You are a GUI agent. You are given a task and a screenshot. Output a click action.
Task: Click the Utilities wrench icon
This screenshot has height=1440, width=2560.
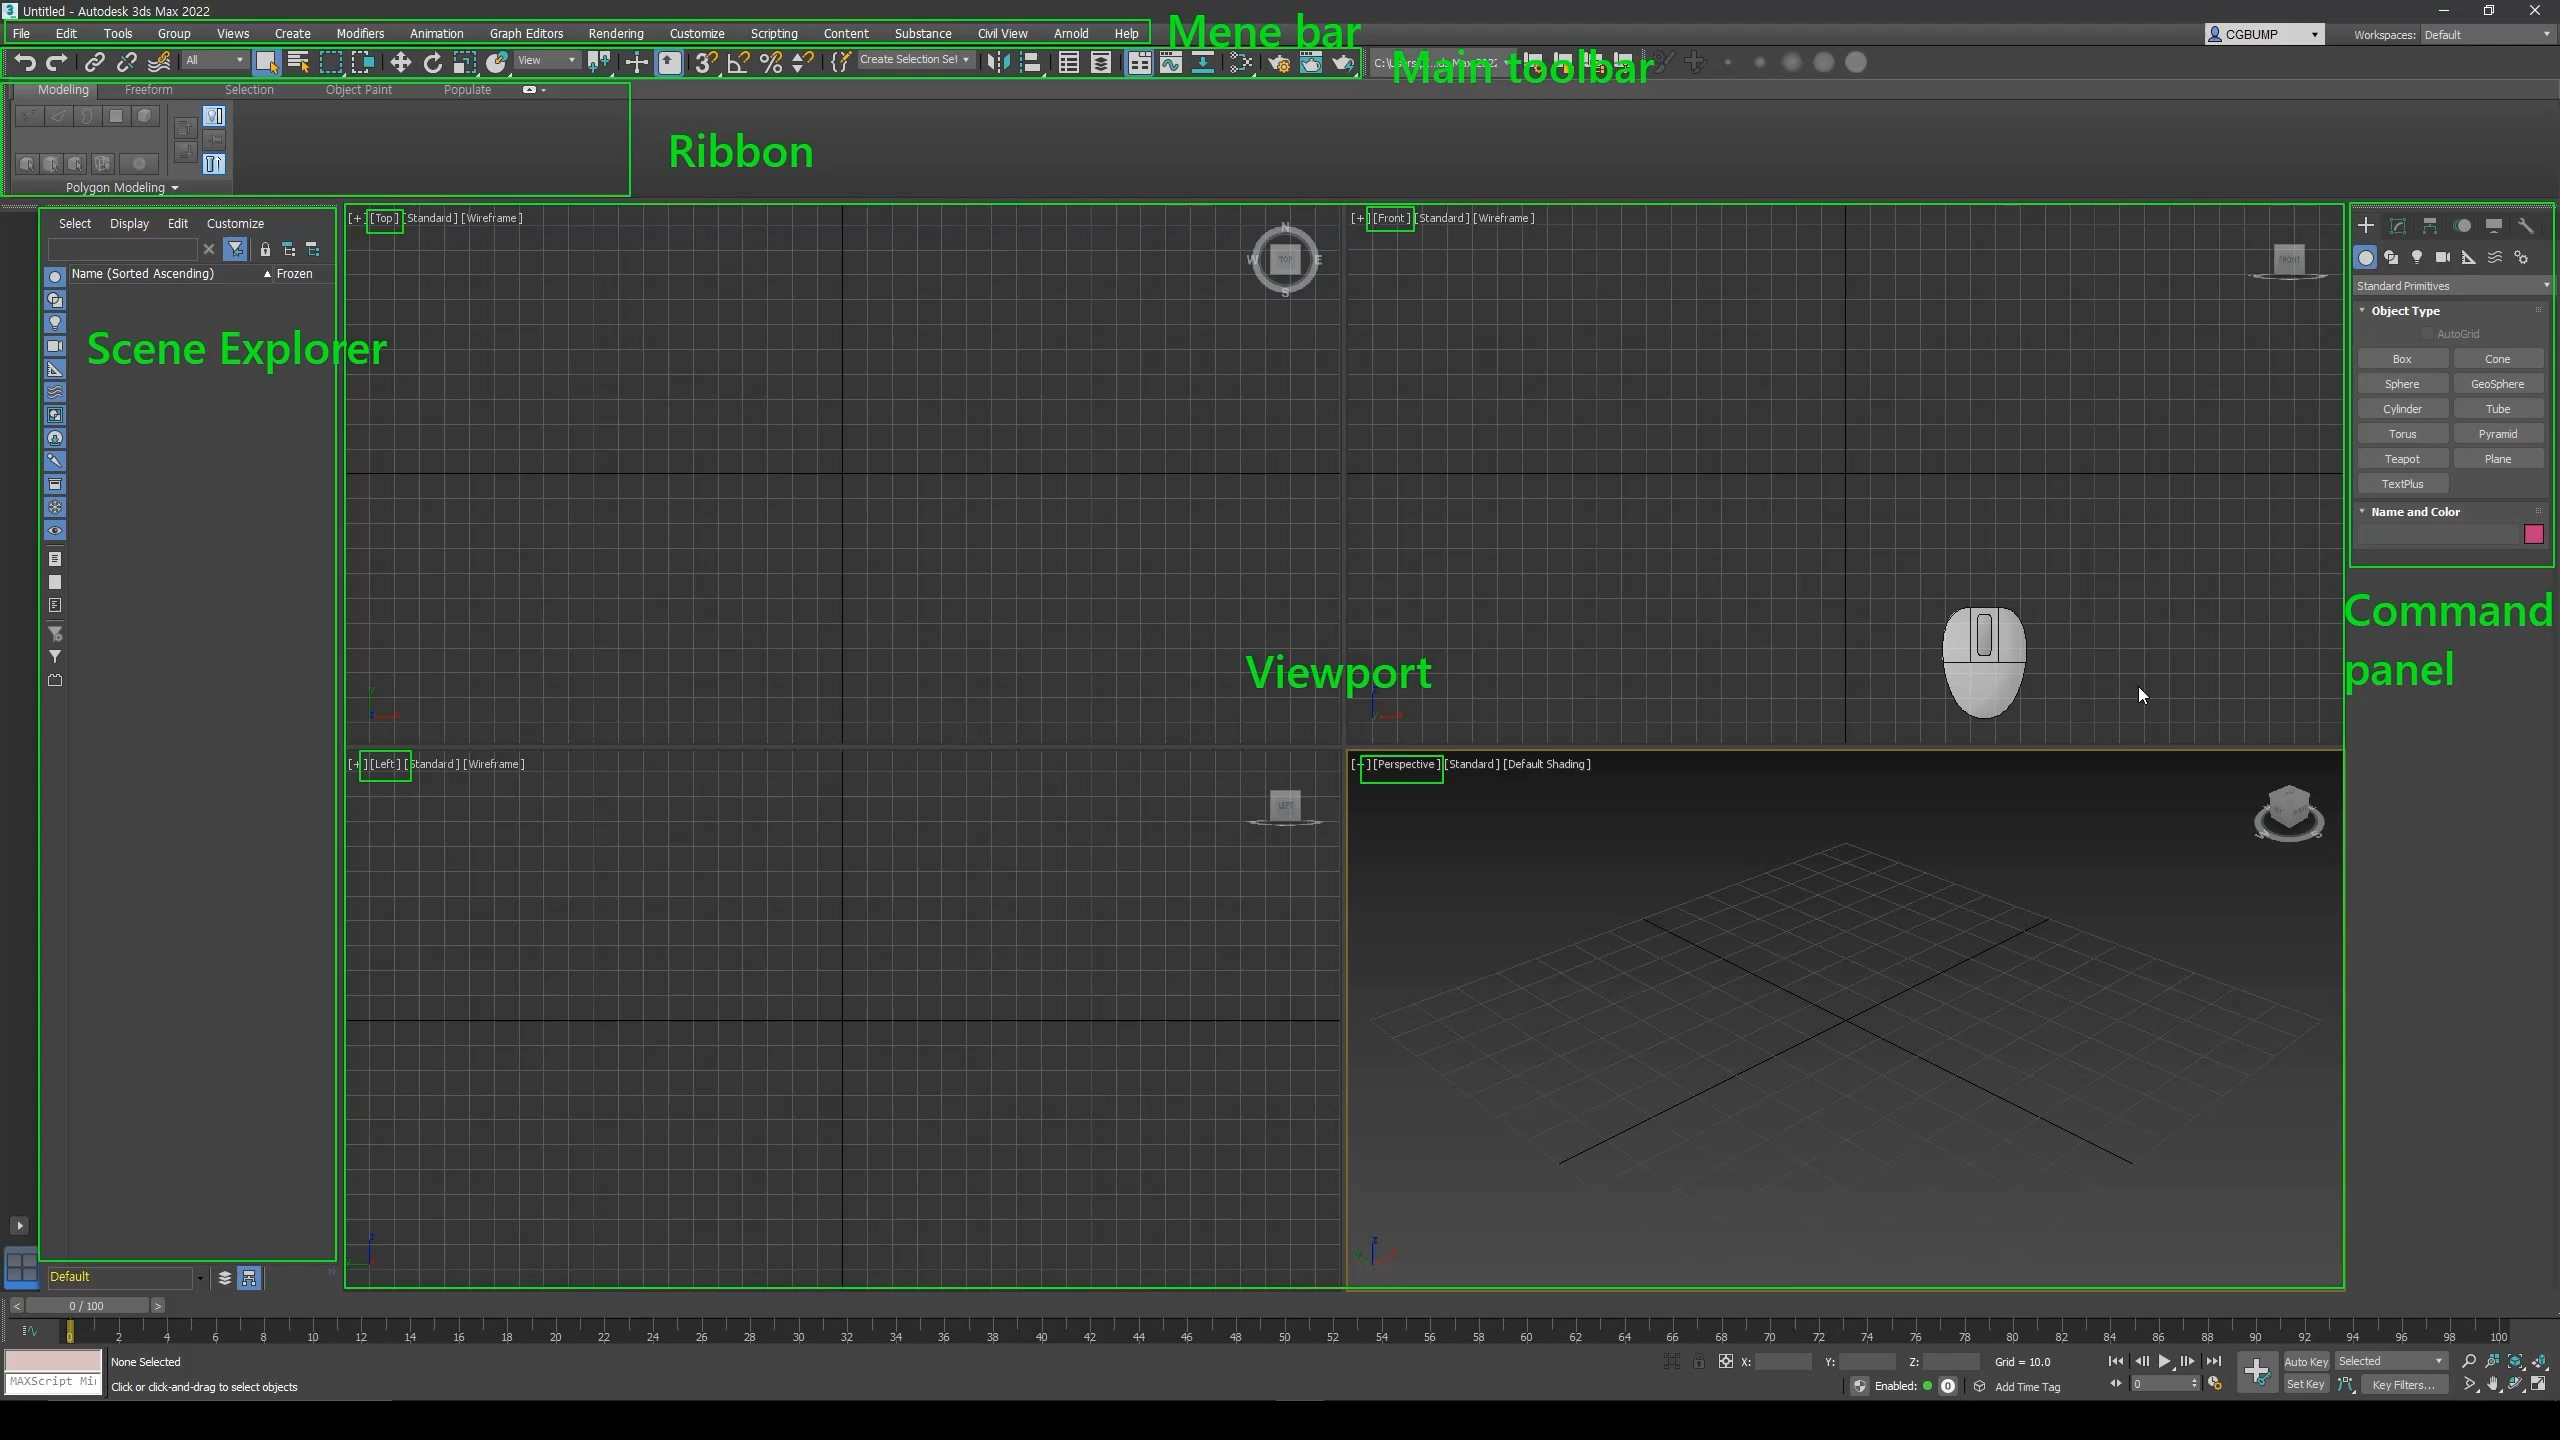click(2525, 226)
